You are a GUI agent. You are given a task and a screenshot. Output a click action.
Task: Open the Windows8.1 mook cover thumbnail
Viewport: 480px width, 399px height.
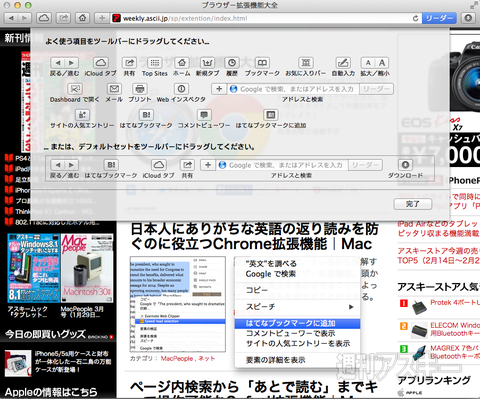(33, 268)
